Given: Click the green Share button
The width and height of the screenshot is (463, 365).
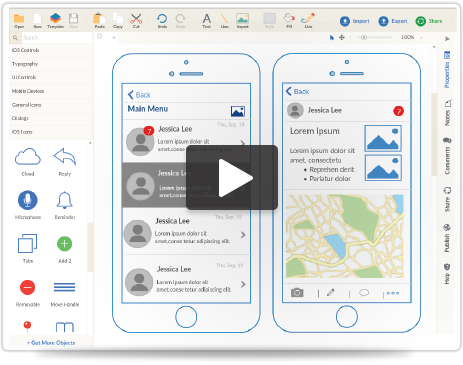Looking at the screenshot, I should click(429, 21).
